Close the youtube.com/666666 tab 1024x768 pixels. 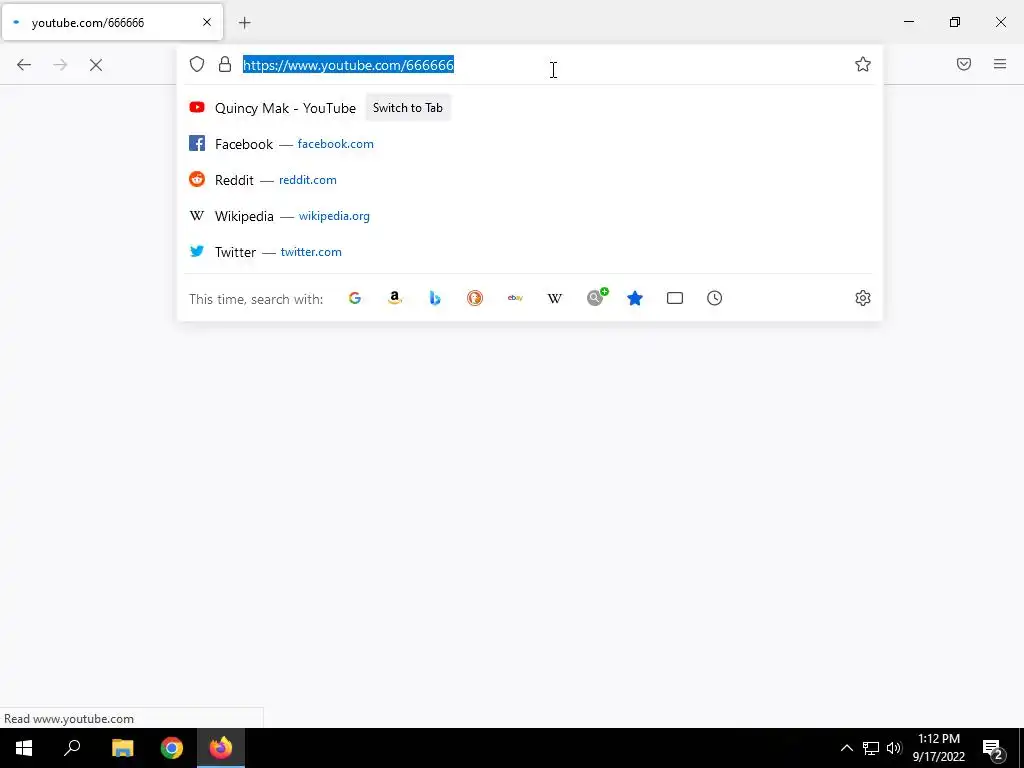click(207, 22)
